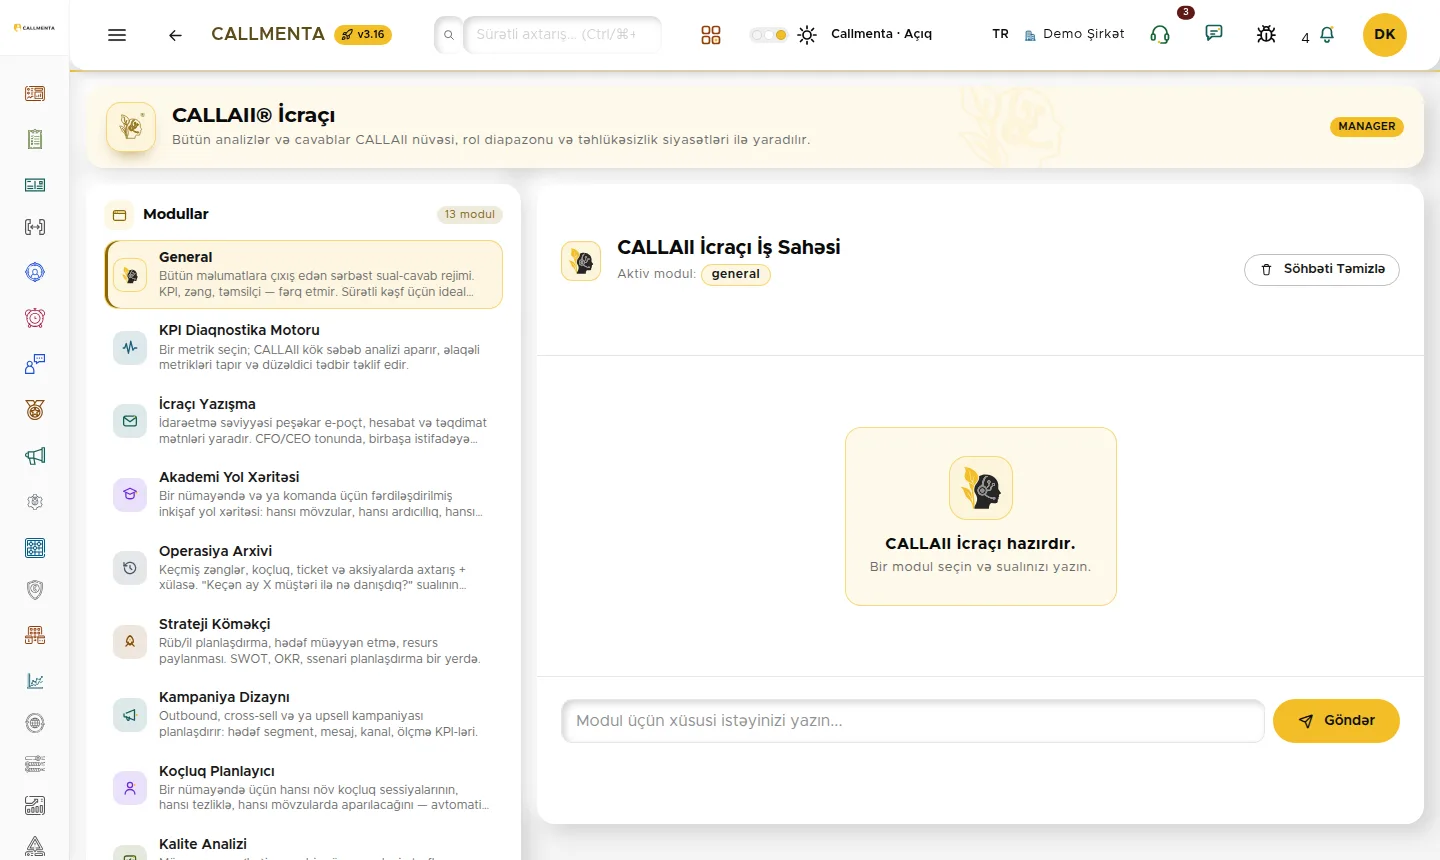Viewport: 1440px width, 860px height.
Task: Click the "Modullar" panel heading
Action: [x=176, y=214]
